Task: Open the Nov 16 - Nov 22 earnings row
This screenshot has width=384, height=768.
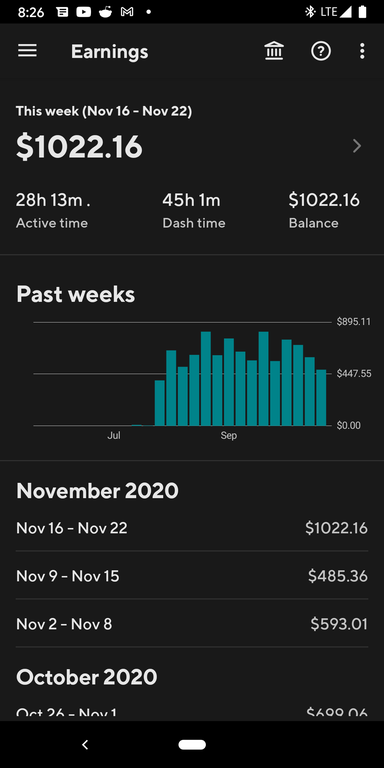Action: tap(192, 528)
